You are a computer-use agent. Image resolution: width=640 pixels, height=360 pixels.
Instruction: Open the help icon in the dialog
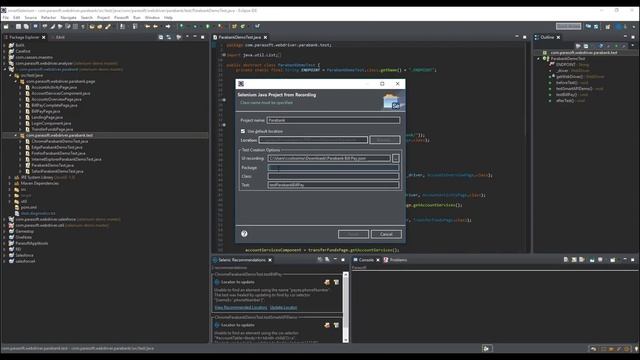(x=244, y=233)
